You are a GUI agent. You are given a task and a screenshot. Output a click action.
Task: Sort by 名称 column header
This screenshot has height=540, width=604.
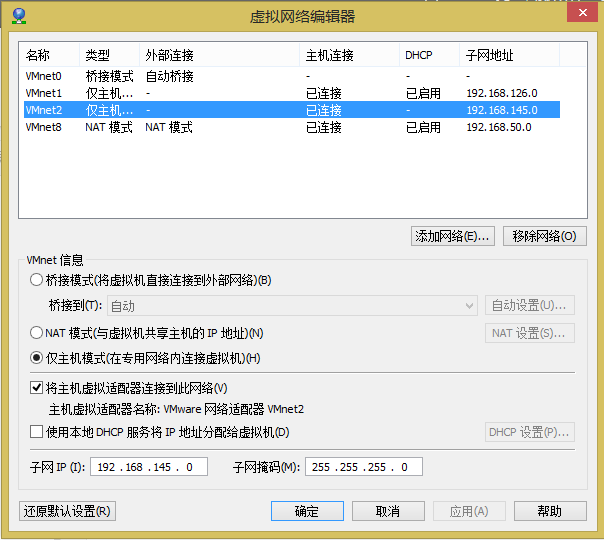point(49,55)
